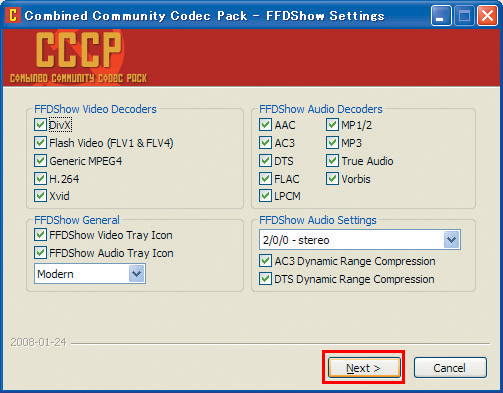Open the 2/0/0 - stereo speaker dropdown
This screenshot has width=503, height=393.
[x=360, y=240]
